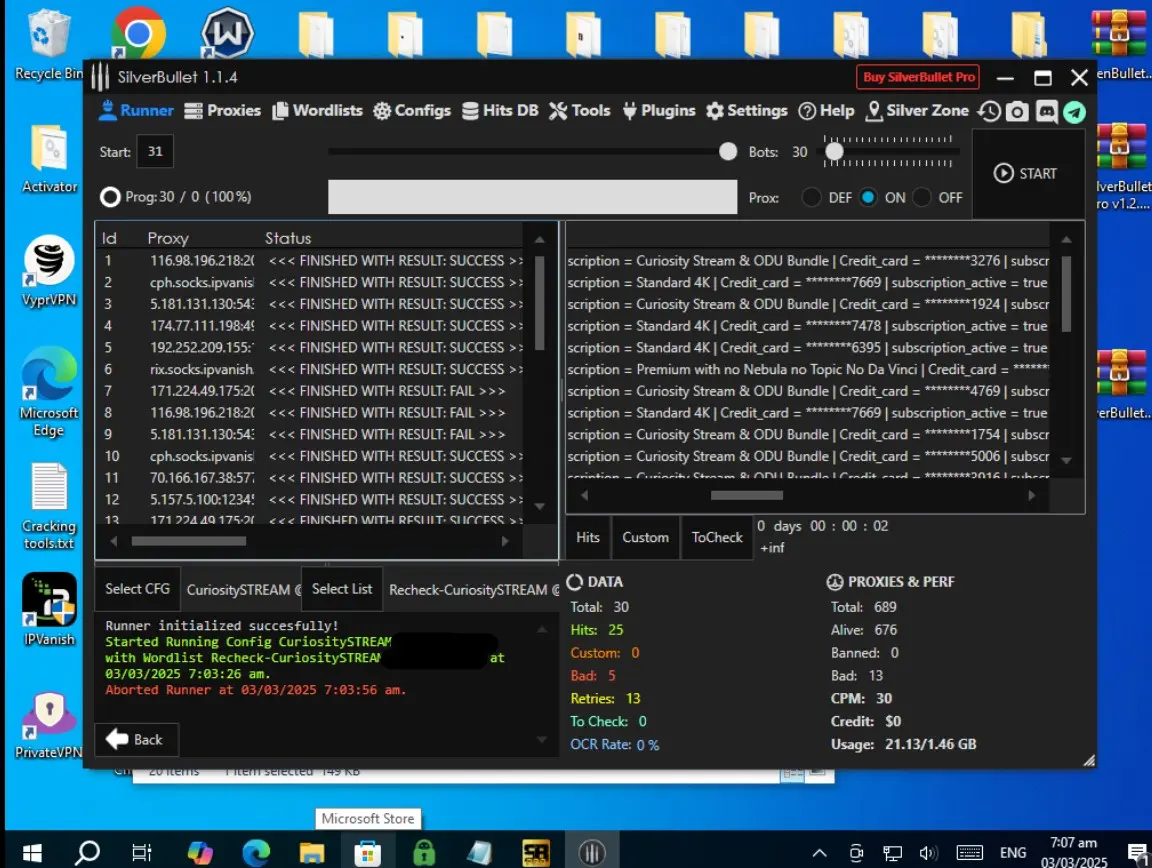Switch to the Hits tab
This screenshot has height=868, width=1152.
click(588, 537)
